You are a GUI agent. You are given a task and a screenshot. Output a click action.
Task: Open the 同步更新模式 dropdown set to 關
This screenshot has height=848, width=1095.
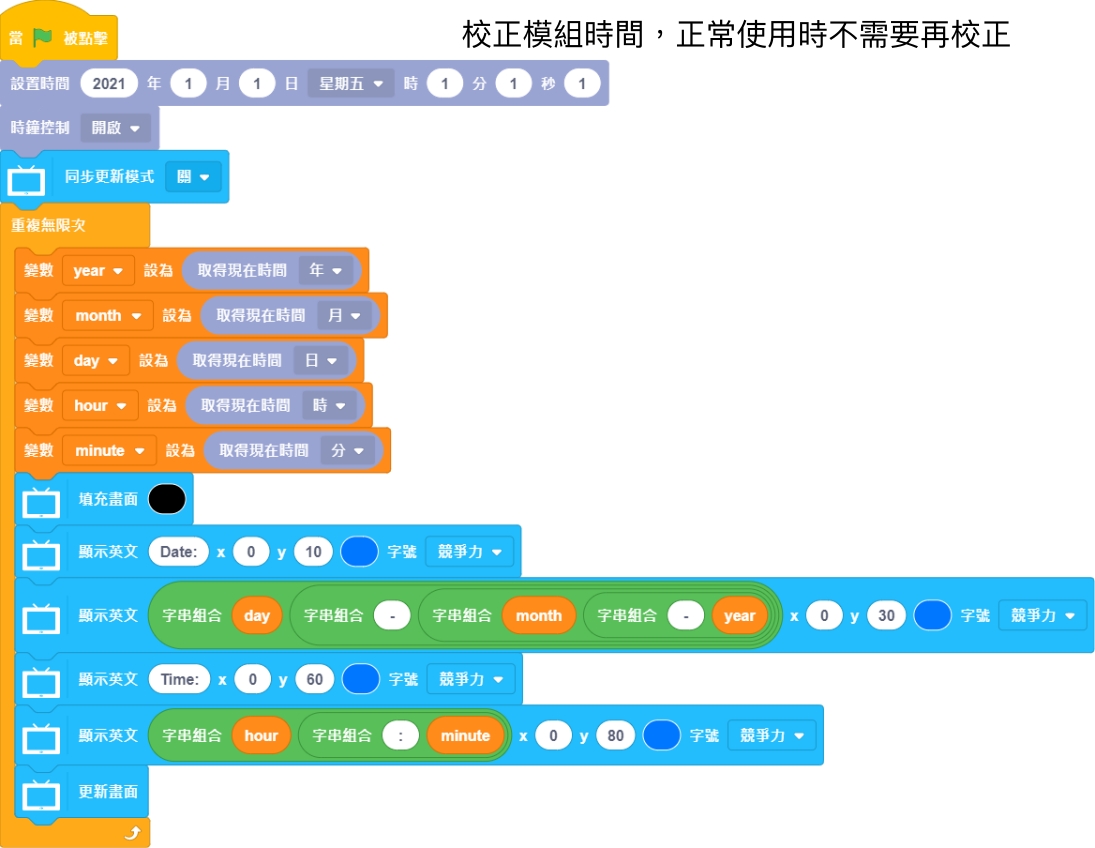click(193, 177)
